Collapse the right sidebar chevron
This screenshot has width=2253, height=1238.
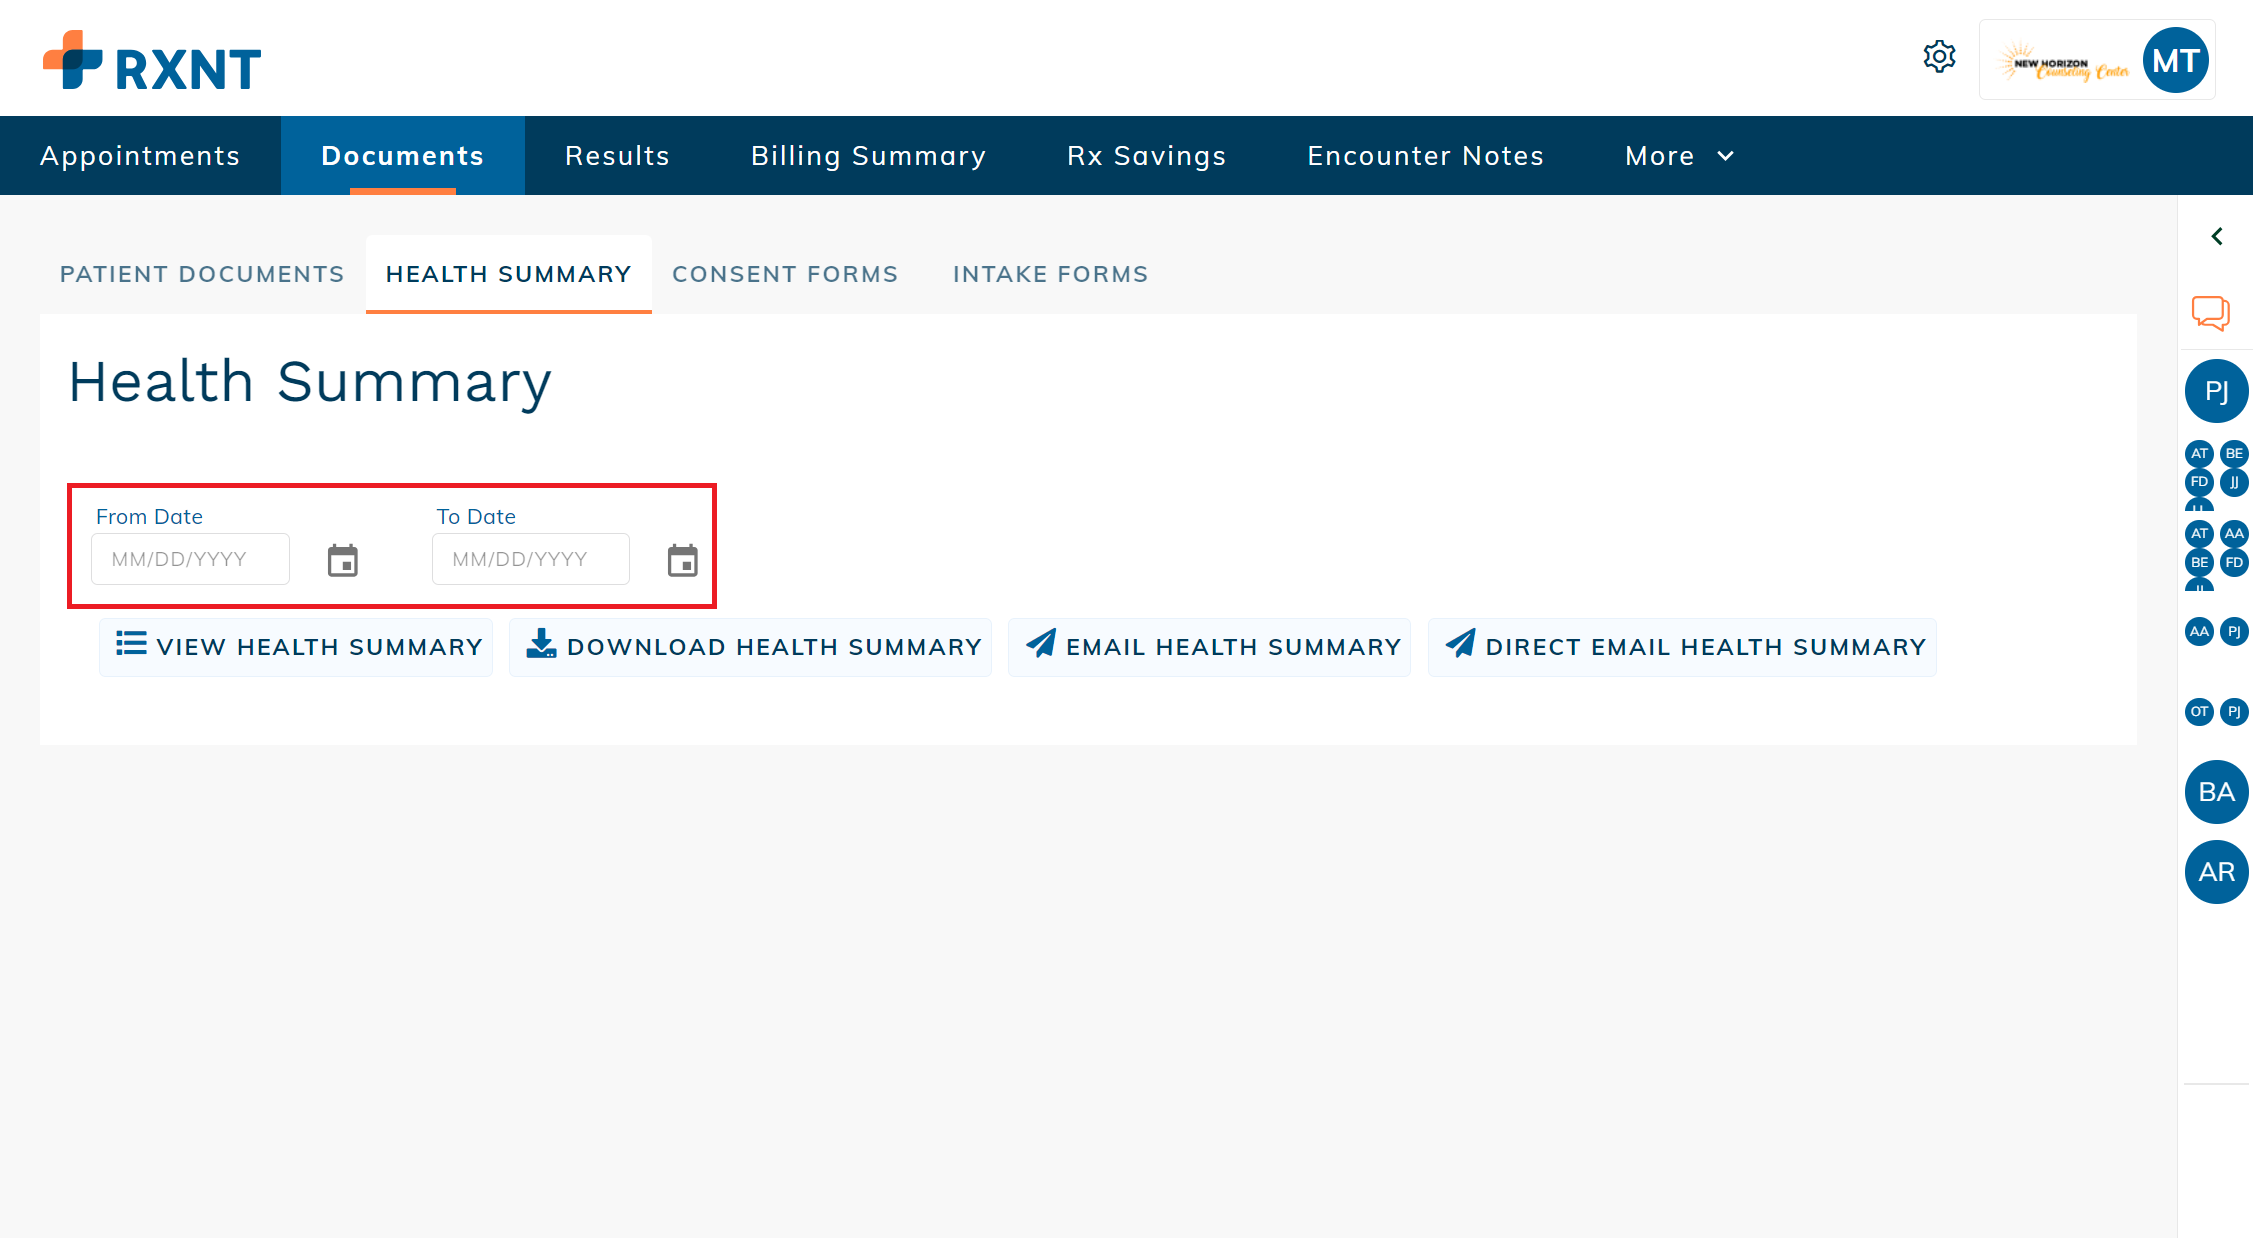click(x=2217, y=236)
